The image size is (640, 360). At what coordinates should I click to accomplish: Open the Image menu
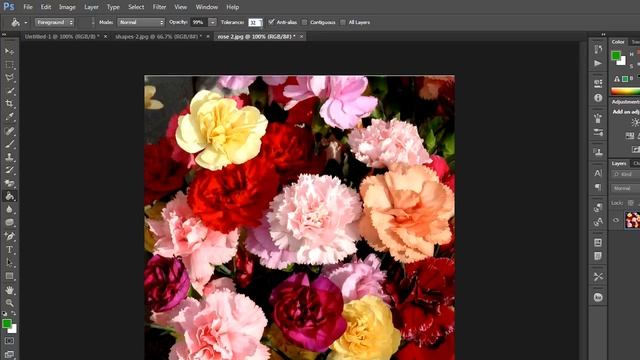pyautogui.click(x=67, y=7)
